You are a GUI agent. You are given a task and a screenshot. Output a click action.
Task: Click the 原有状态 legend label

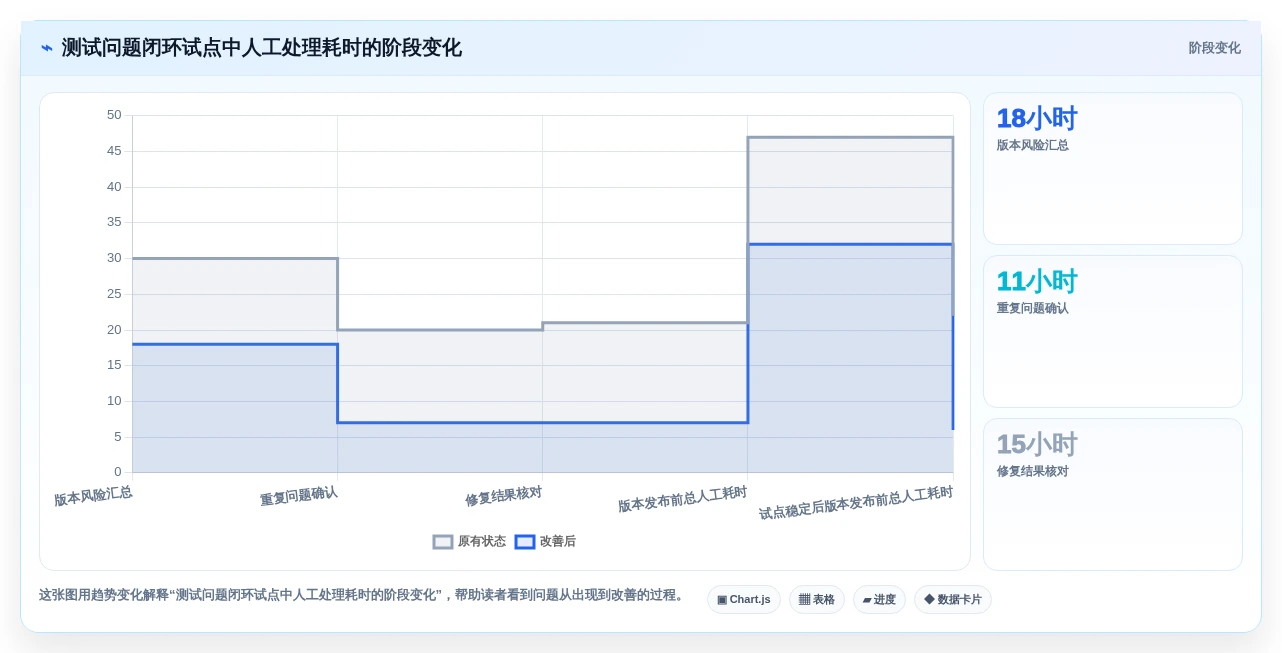tap(482, 542)
